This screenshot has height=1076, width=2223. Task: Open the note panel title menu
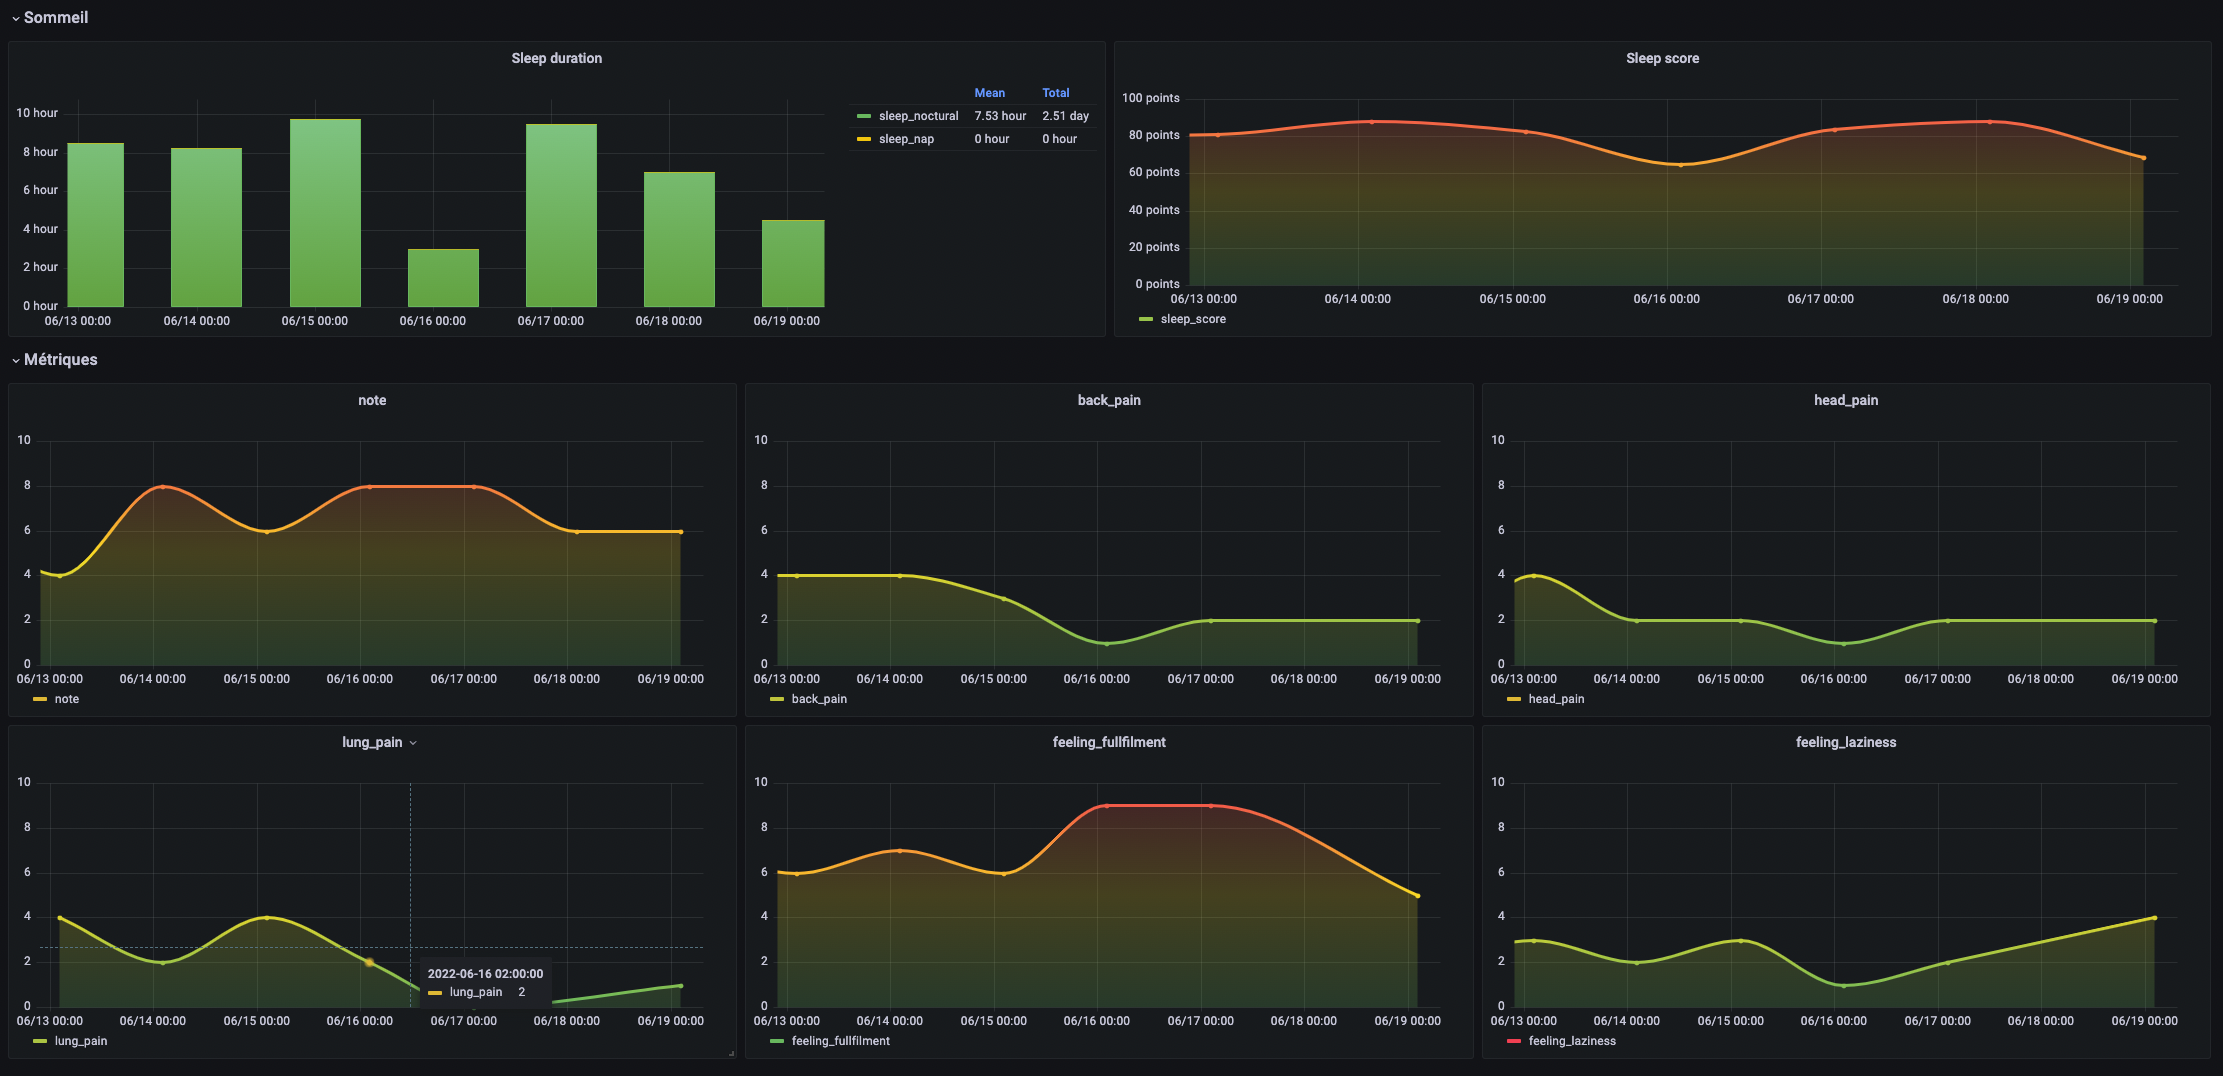click(372, 400)
